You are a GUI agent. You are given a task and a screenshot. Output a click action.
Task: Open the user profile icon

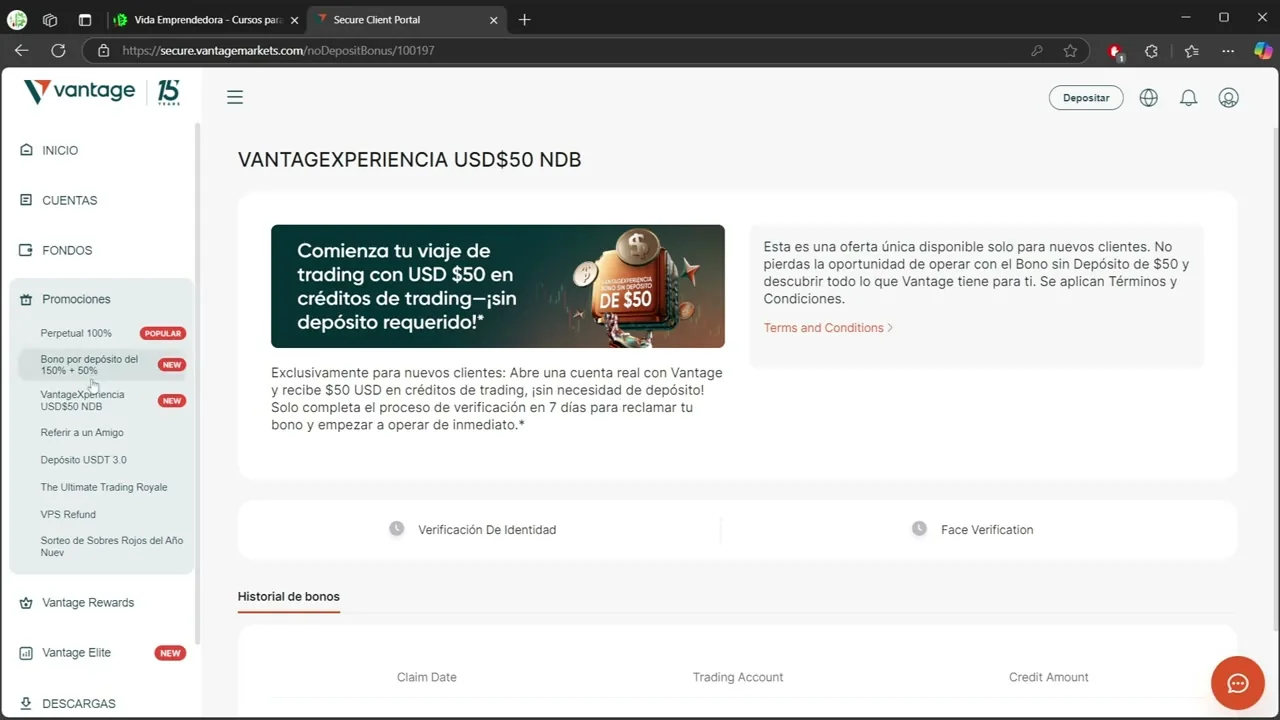click(x=1229, y=98)
